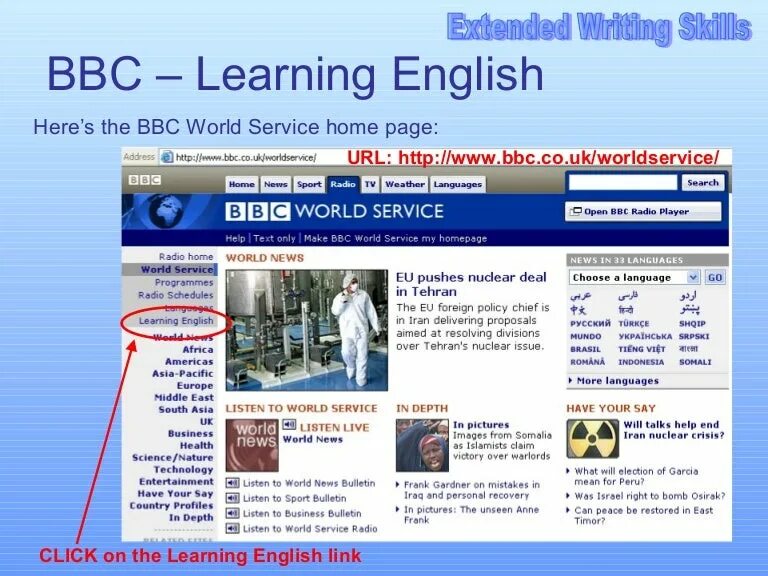This screenshot has height=576, width=768.
Task: Open World Service in the sidebar
Action: [177, 269]
